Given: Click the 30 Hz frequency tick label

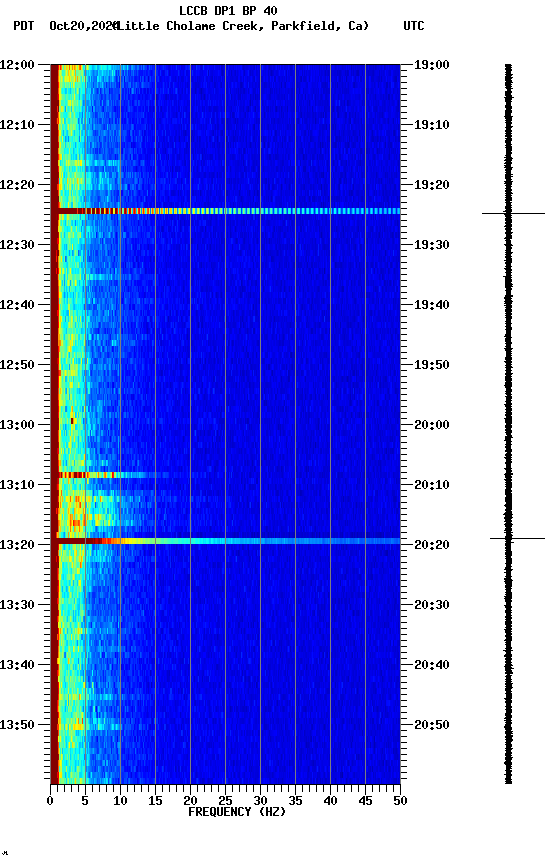Looking at the screenshot, I should point(260,801).
